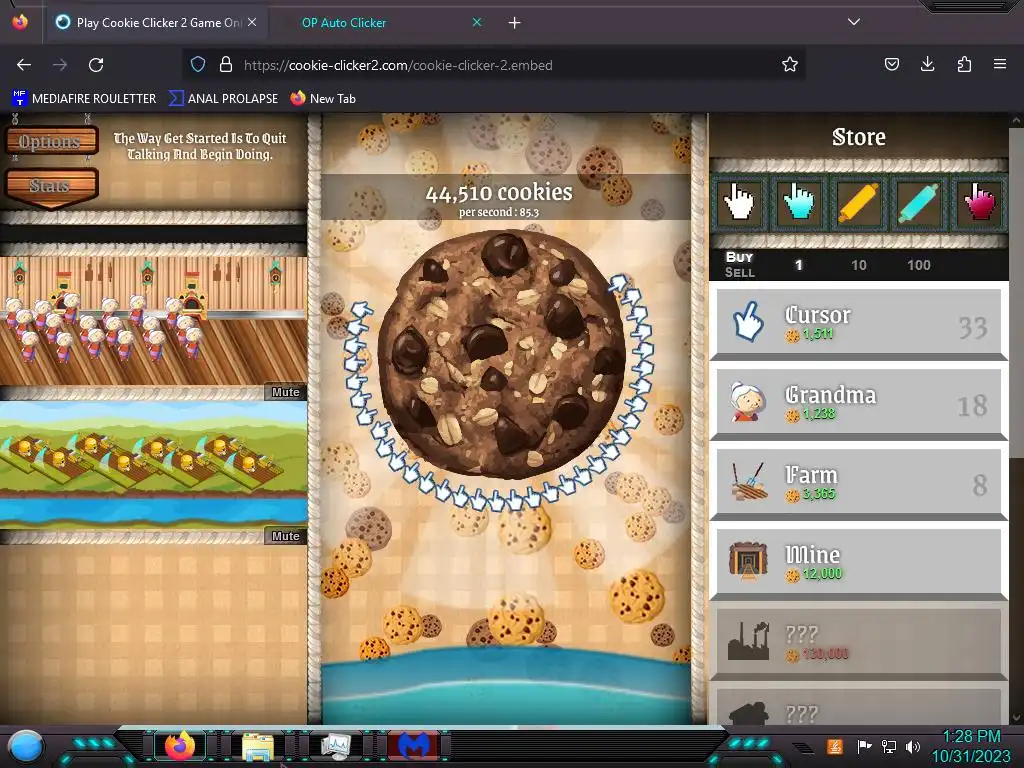Purchase a Cursor building
Image resolution: width=1024 pixels, height=768 pixels.
tap(859, 323)
